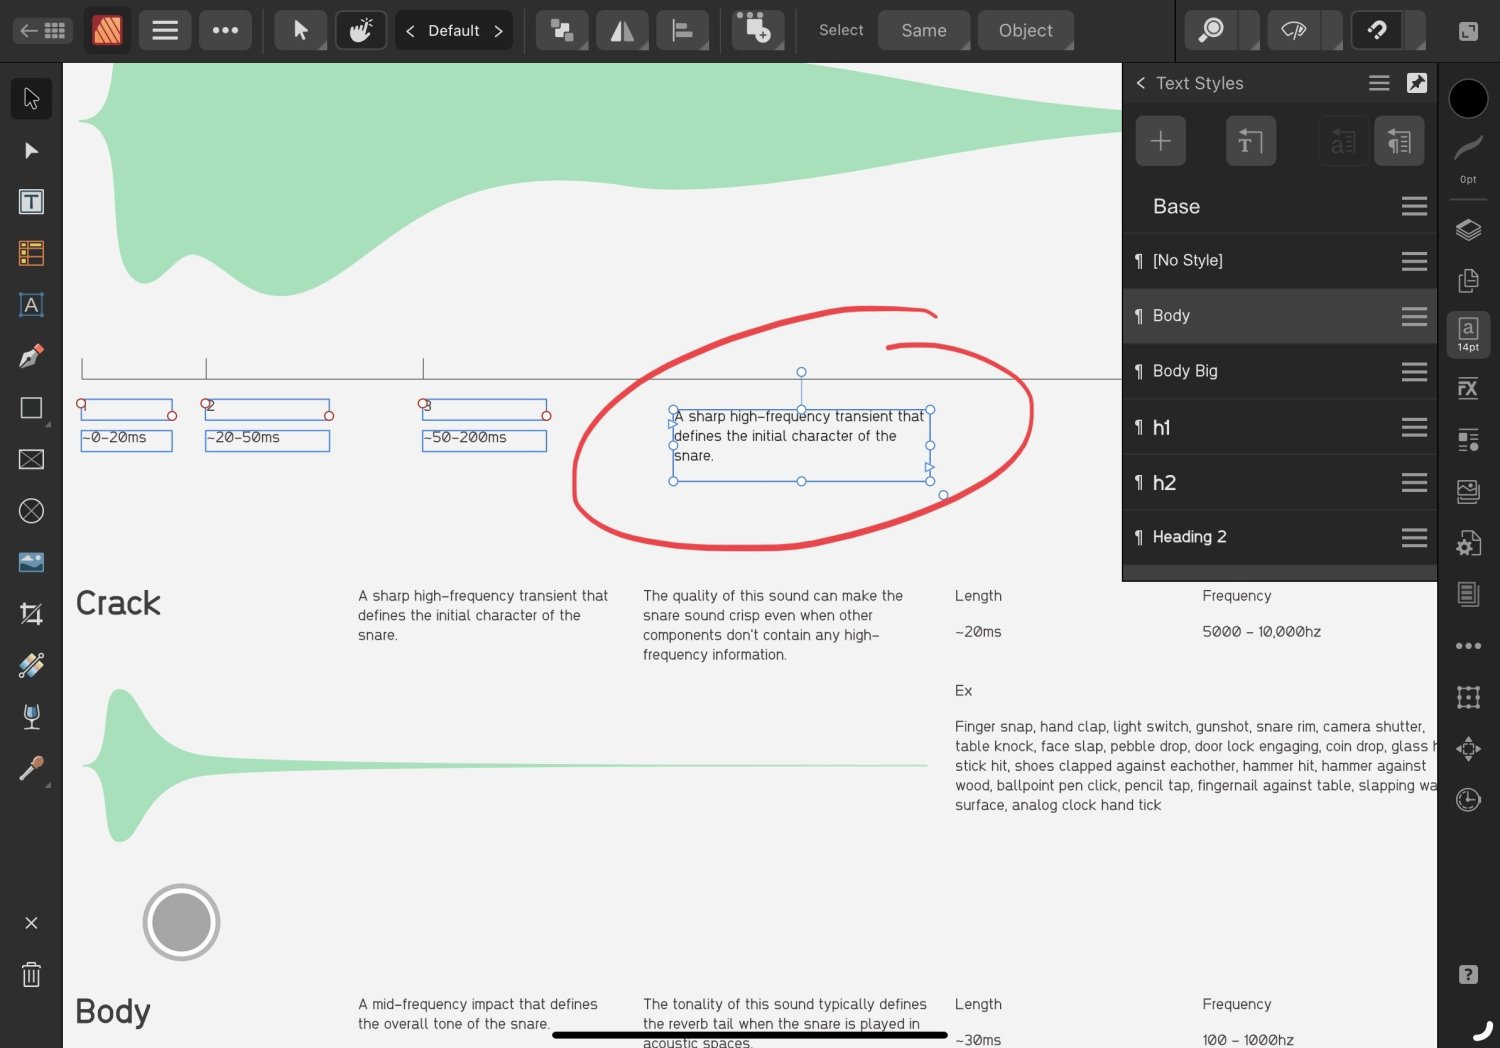Open the Body Big style options menu

pos(1414,371)
